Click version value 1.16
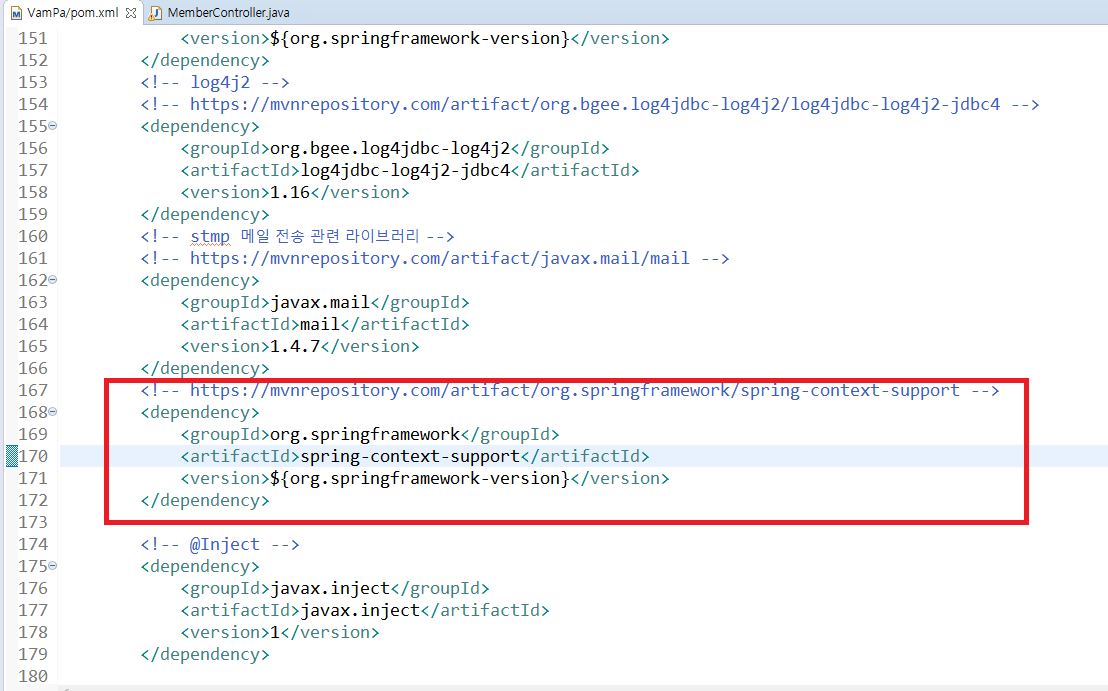 point(290,192)
